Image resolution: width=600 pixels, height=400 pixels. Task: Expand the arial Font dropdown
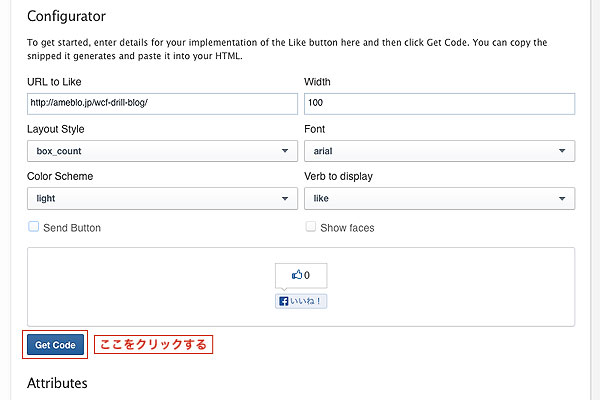[x=439, y=151]
